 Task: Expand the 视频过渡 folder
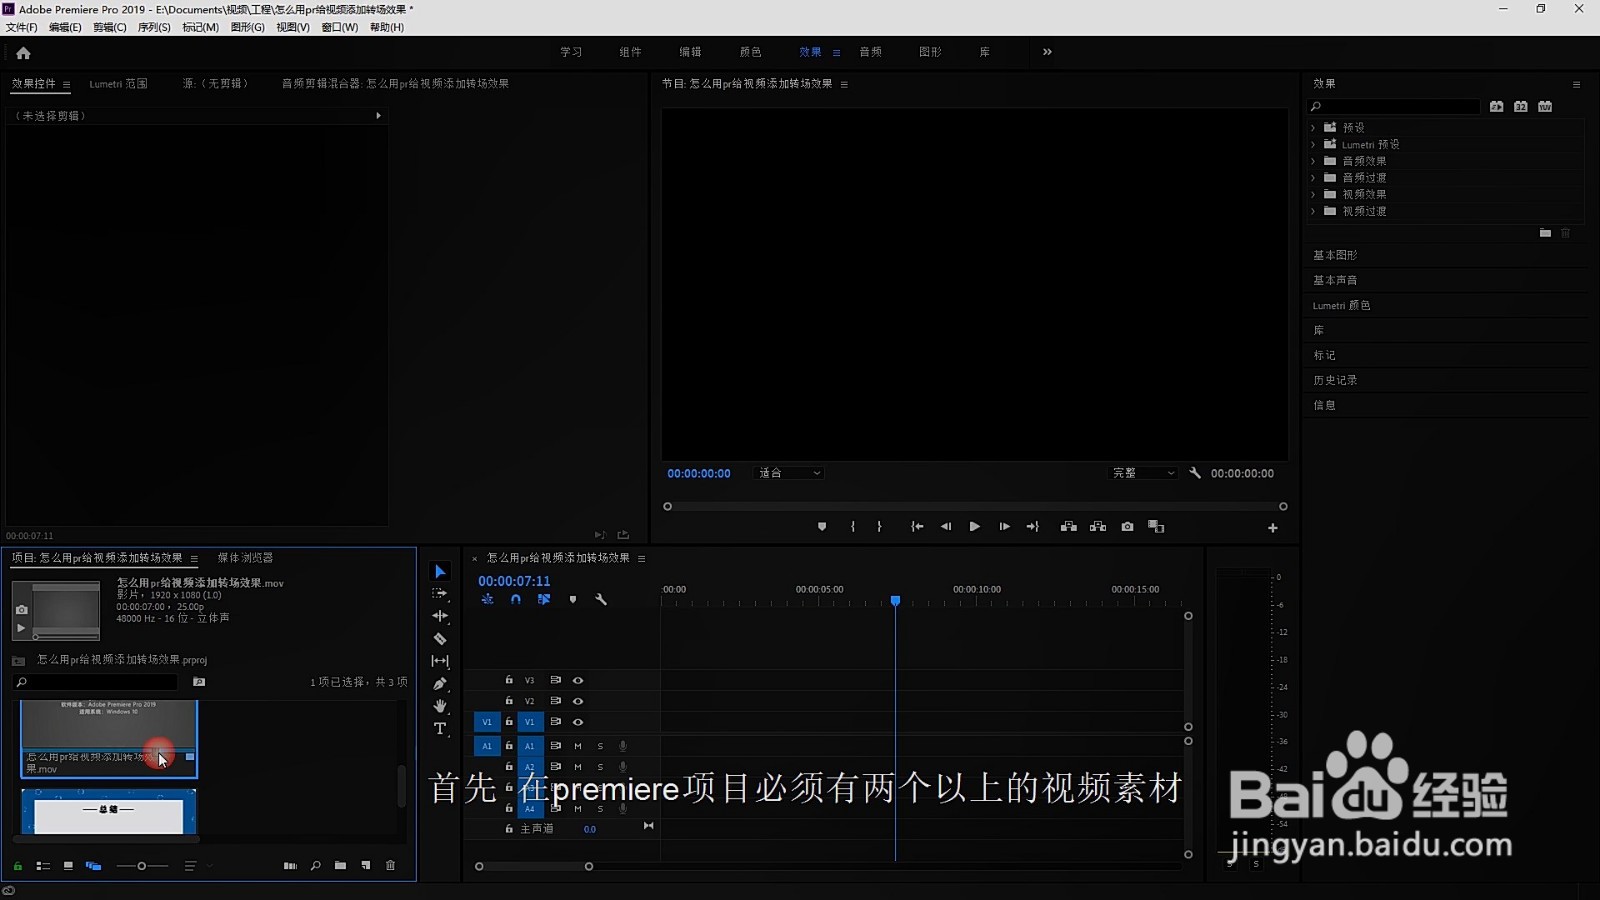1314,212
